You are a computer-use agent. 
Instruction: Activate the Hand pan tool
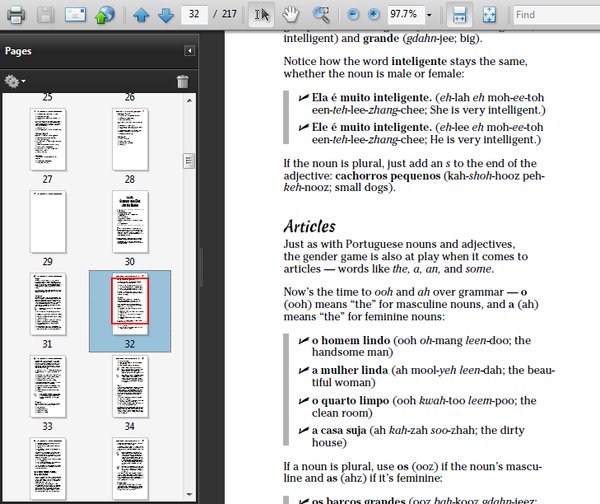click(x=290, y=15)
